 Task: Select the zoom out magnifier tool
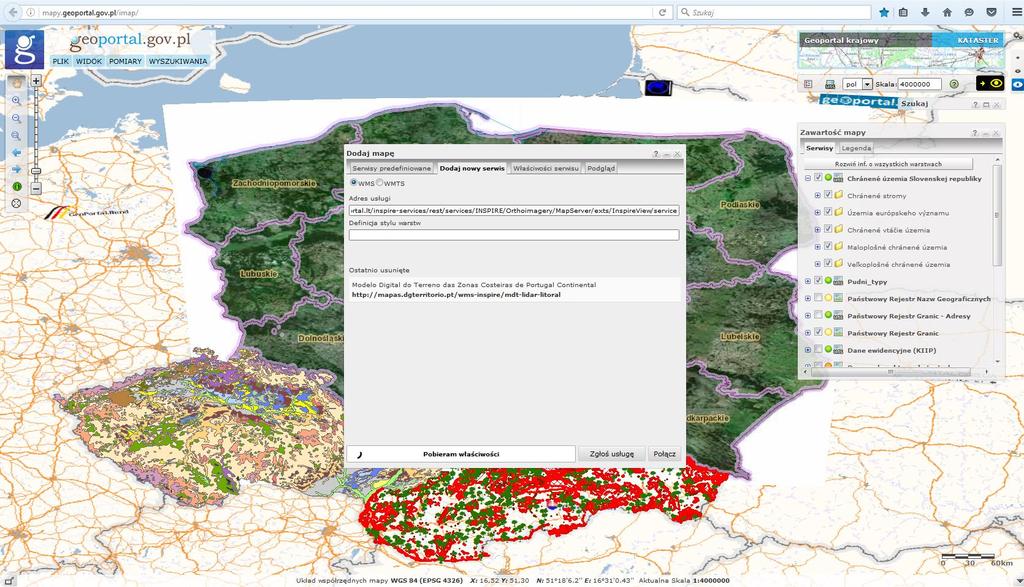pyautogui.click(x=16, y=118)
